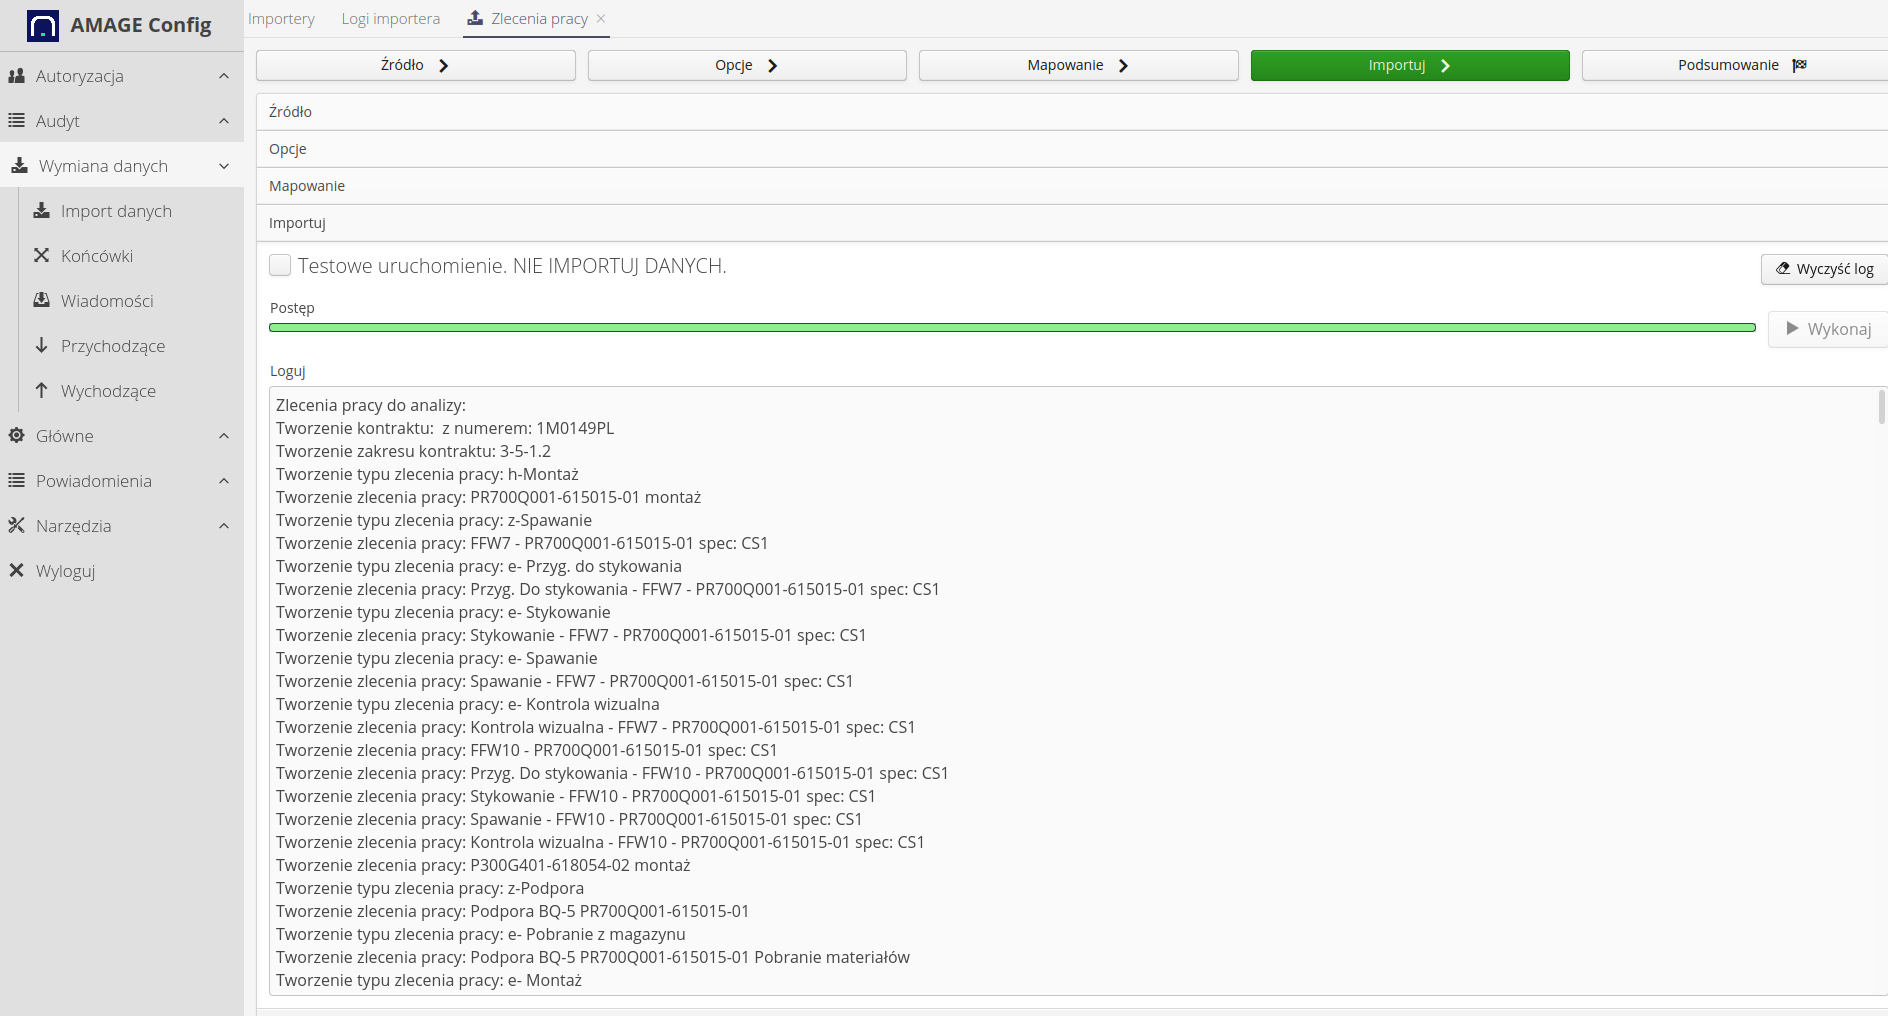Click the green Postęp progress bar
1888x1016 pixels.
[1012, 328]
